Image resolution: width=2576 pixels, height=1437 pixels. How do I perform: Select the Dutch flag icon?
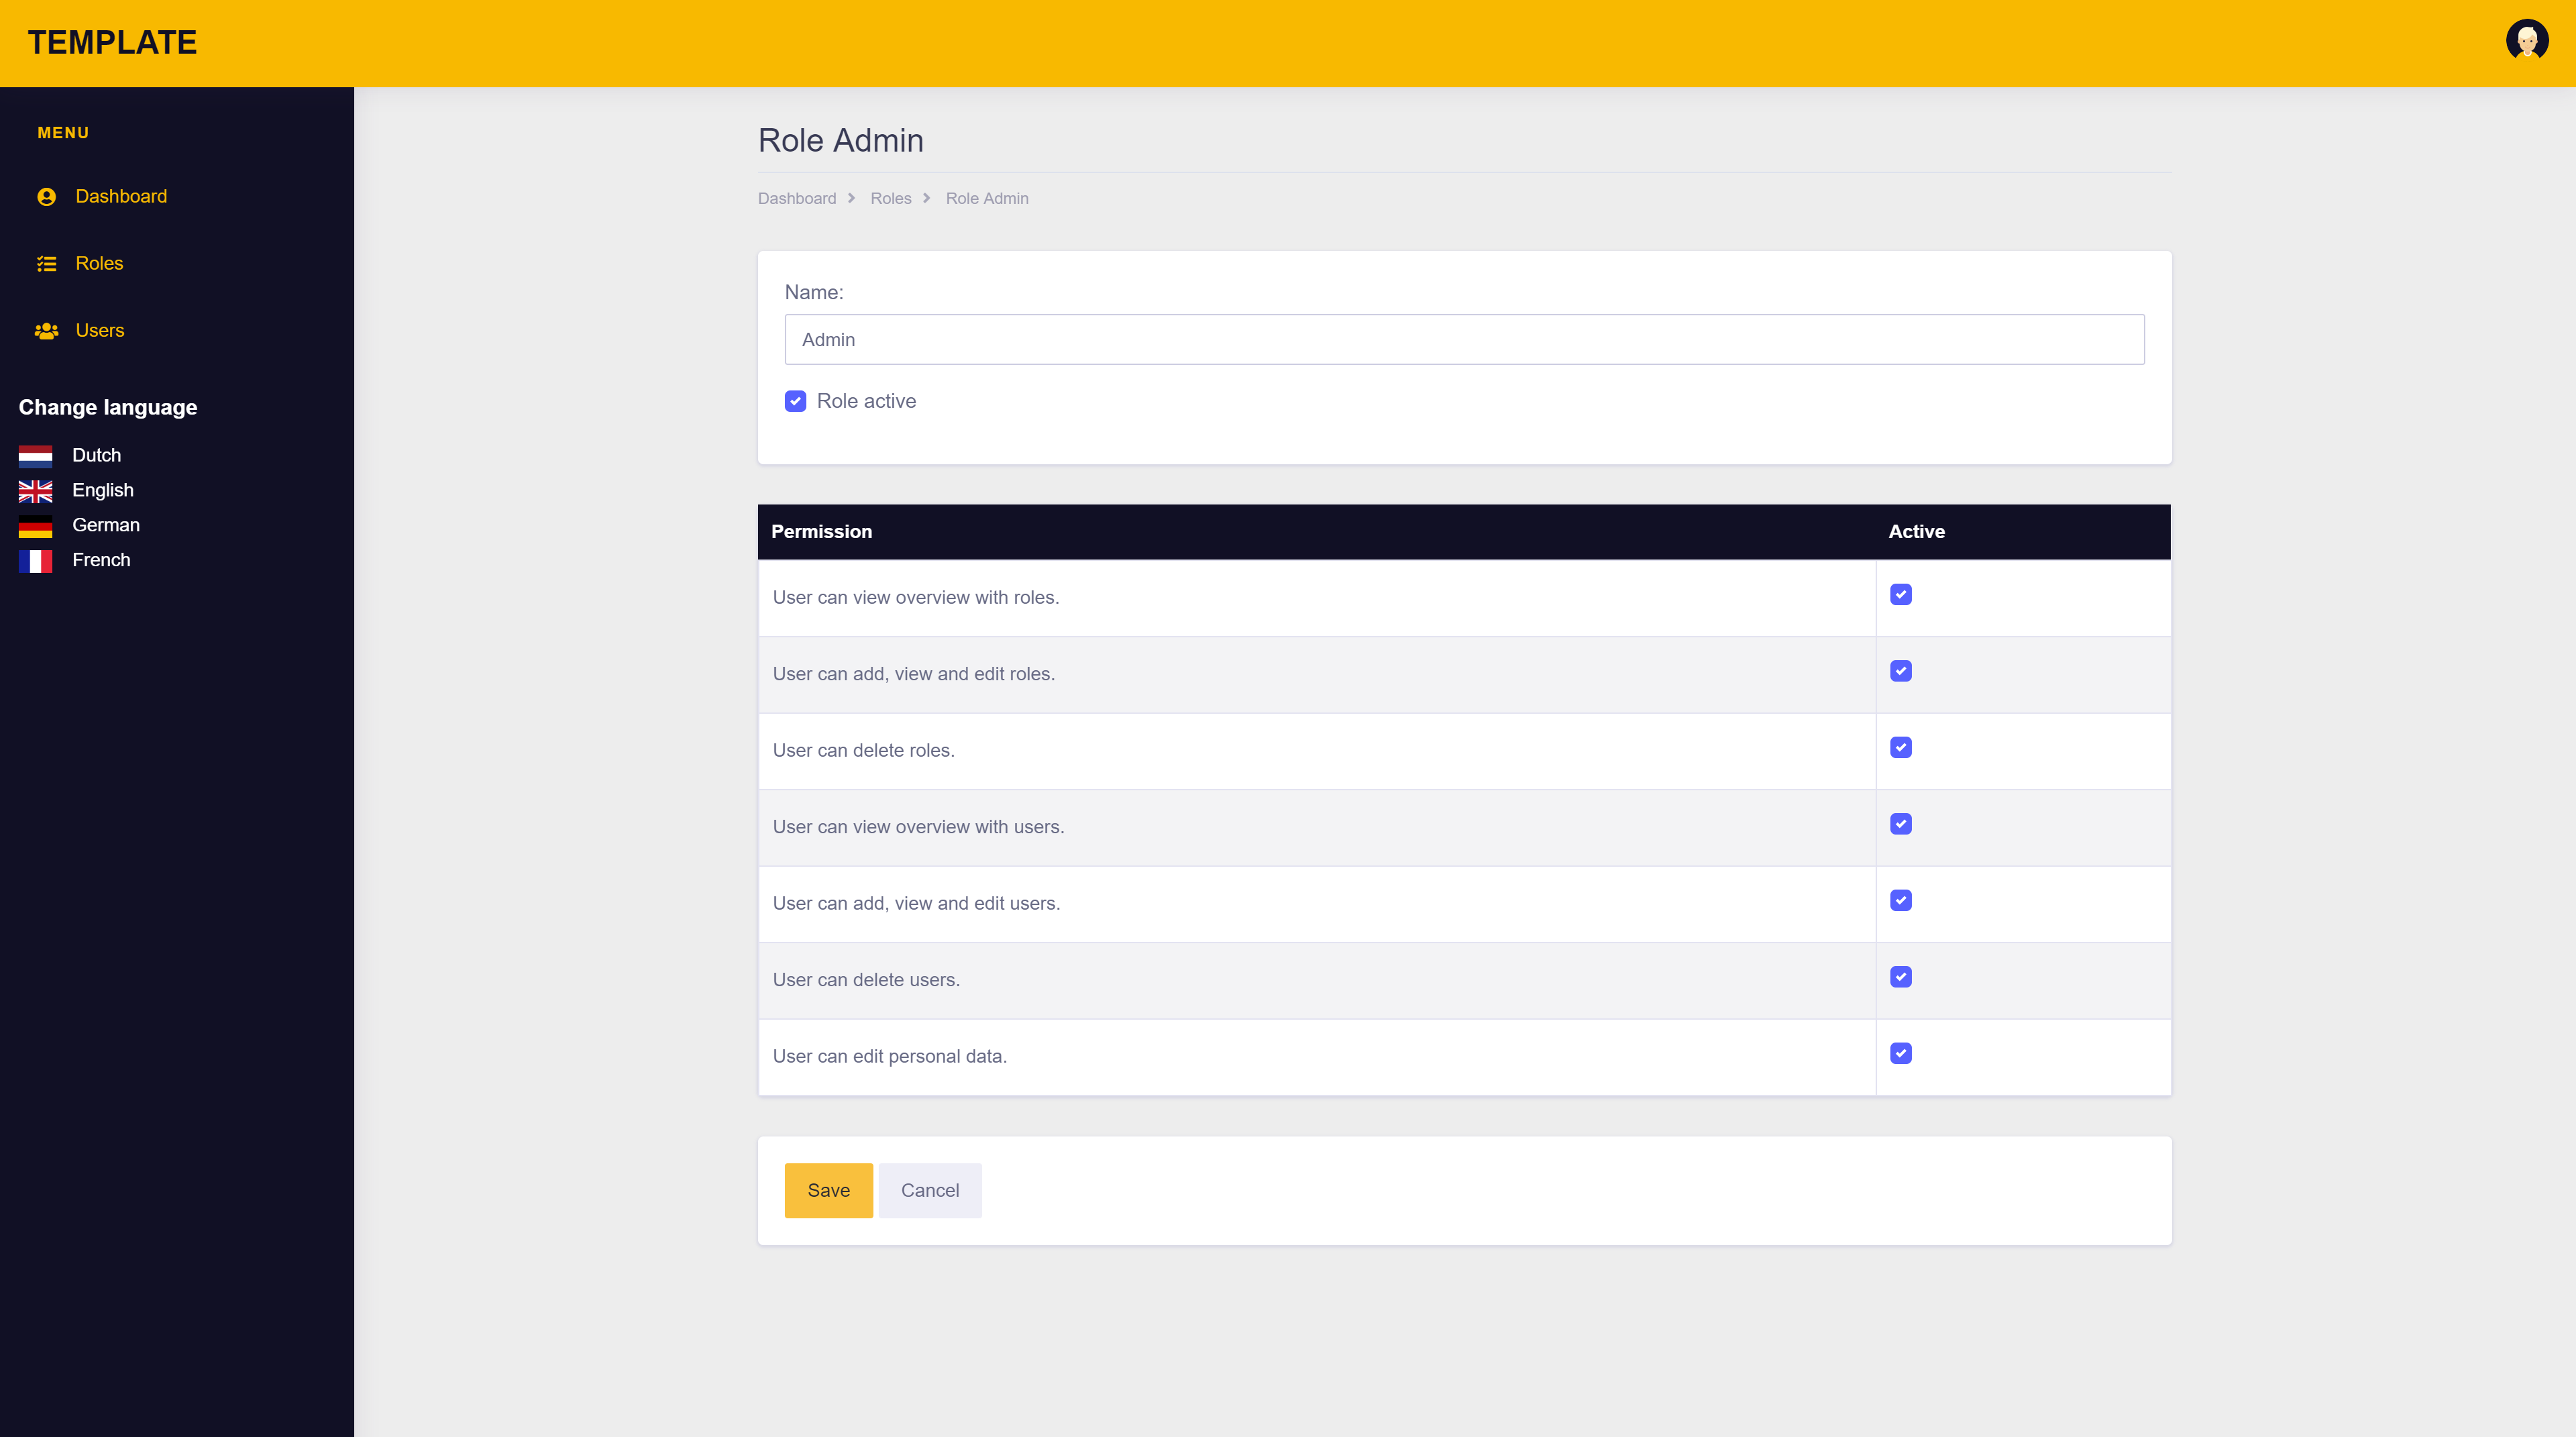pyautogui.click(x=35, y=456)
